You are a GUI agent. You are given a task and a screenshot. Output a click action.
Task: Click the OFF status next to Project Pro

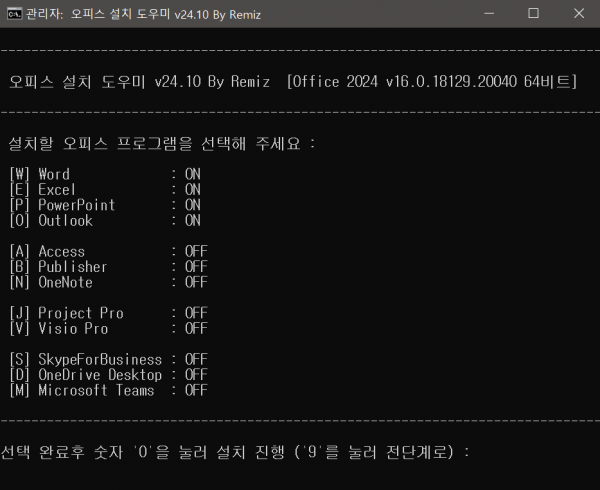pos(196,313)
